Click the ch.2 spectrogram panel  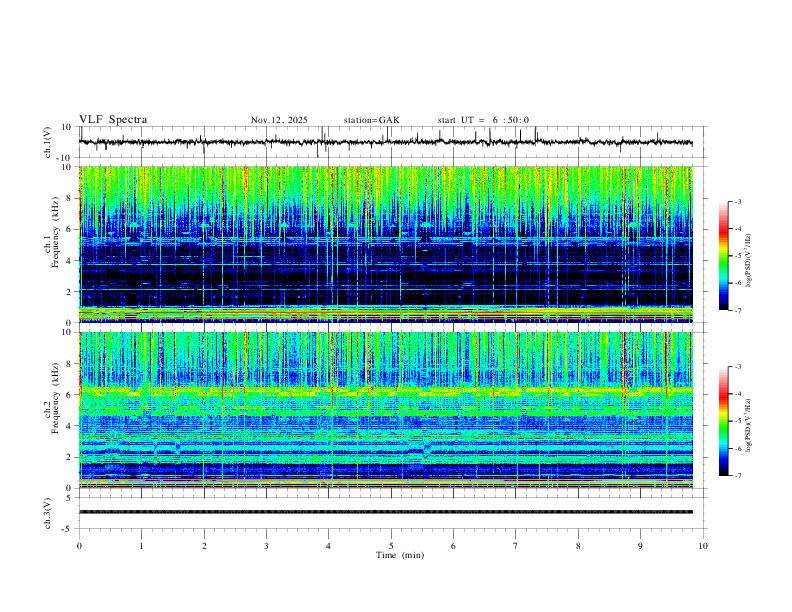(386, 410)
